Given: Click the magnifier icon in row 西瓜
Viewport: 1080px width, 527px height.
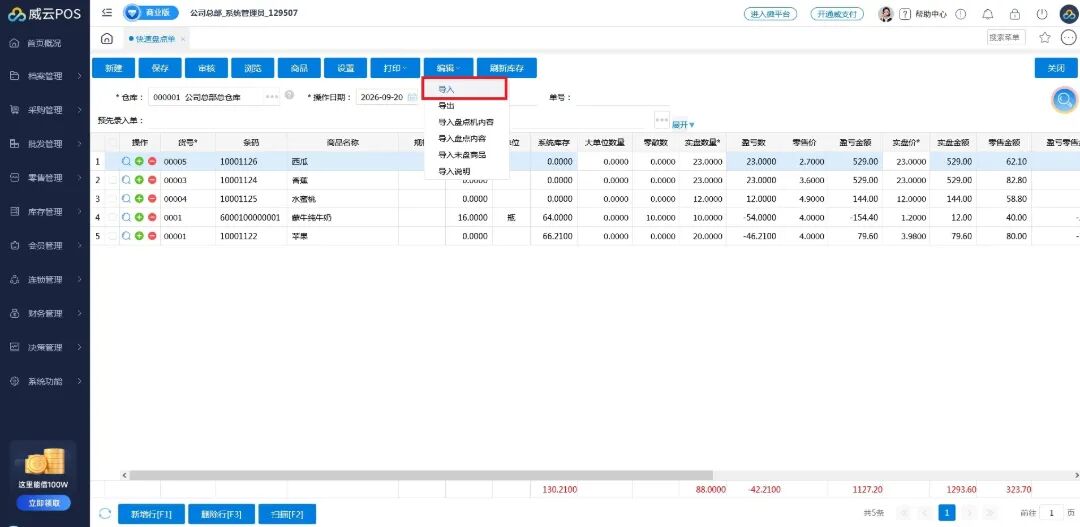Looking at the screenshot, I should pyautogui.click(x=126, y=161).
